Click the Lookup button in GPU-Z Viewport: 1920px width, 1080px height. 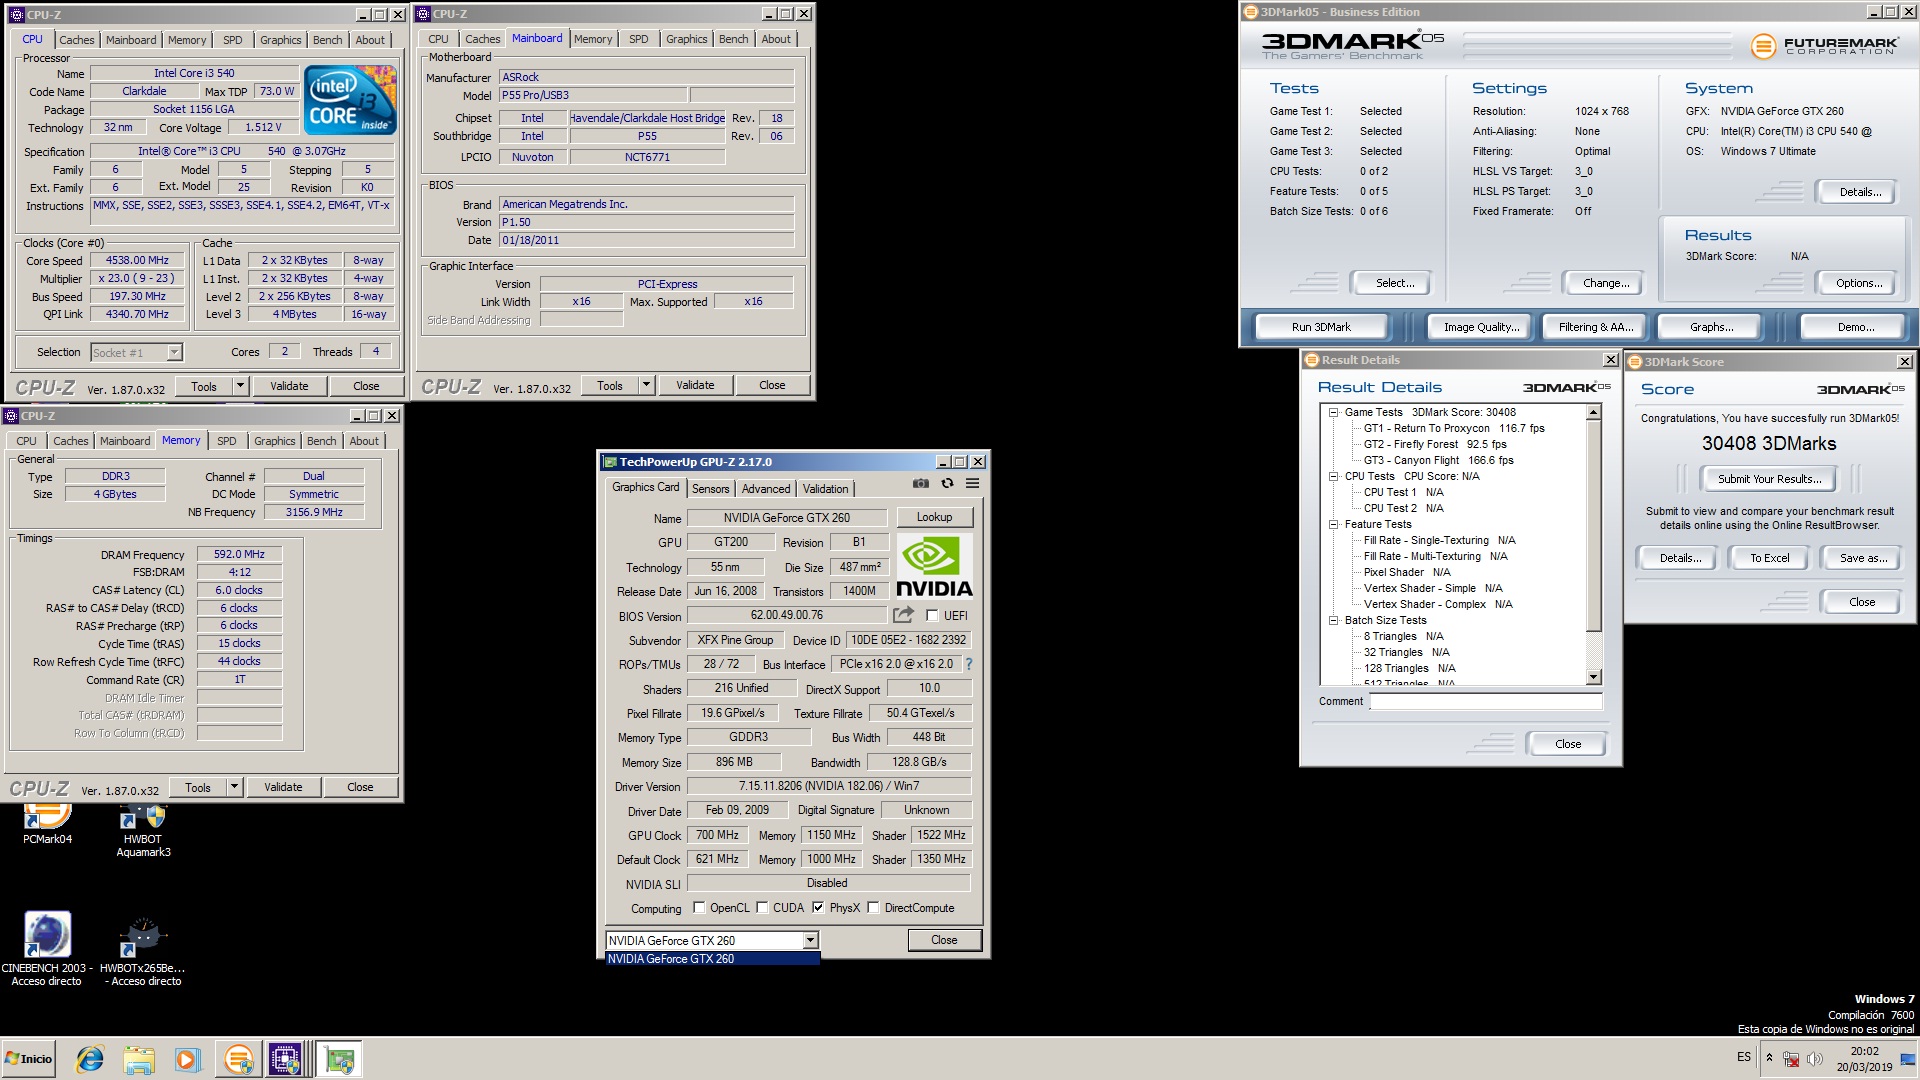pos(934,517)
